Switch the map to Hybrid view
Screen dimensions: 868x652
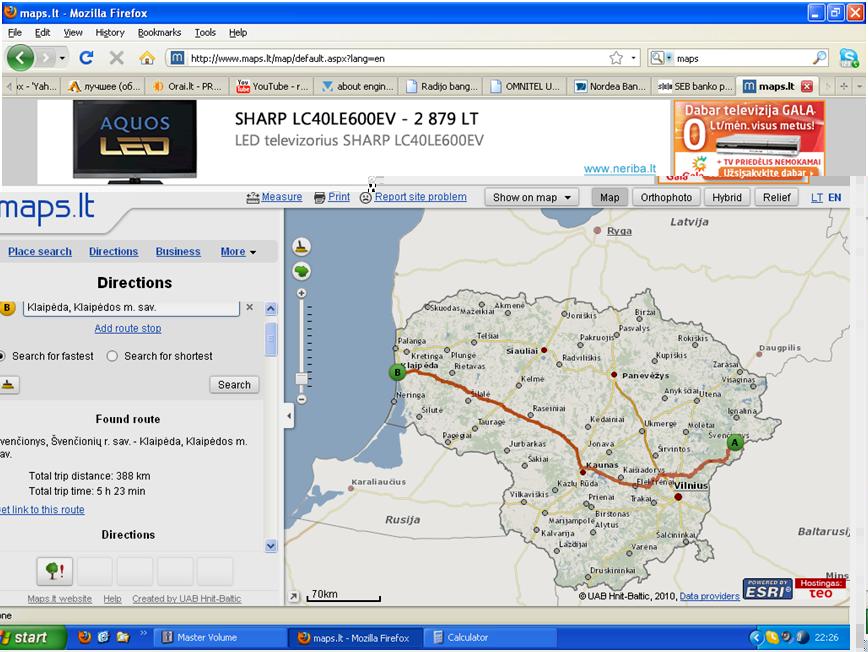(727, 198)
